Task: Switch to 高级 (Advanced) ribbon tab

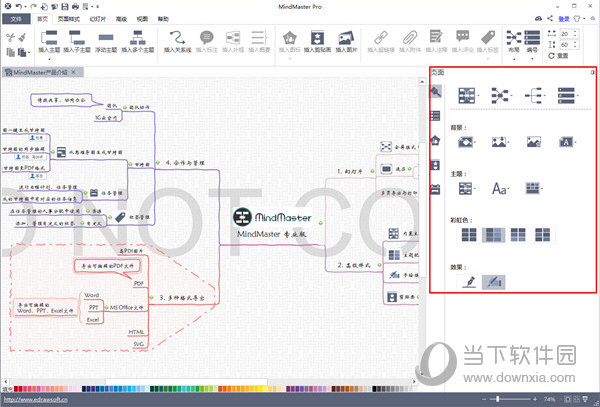Action: coord(121,19)
